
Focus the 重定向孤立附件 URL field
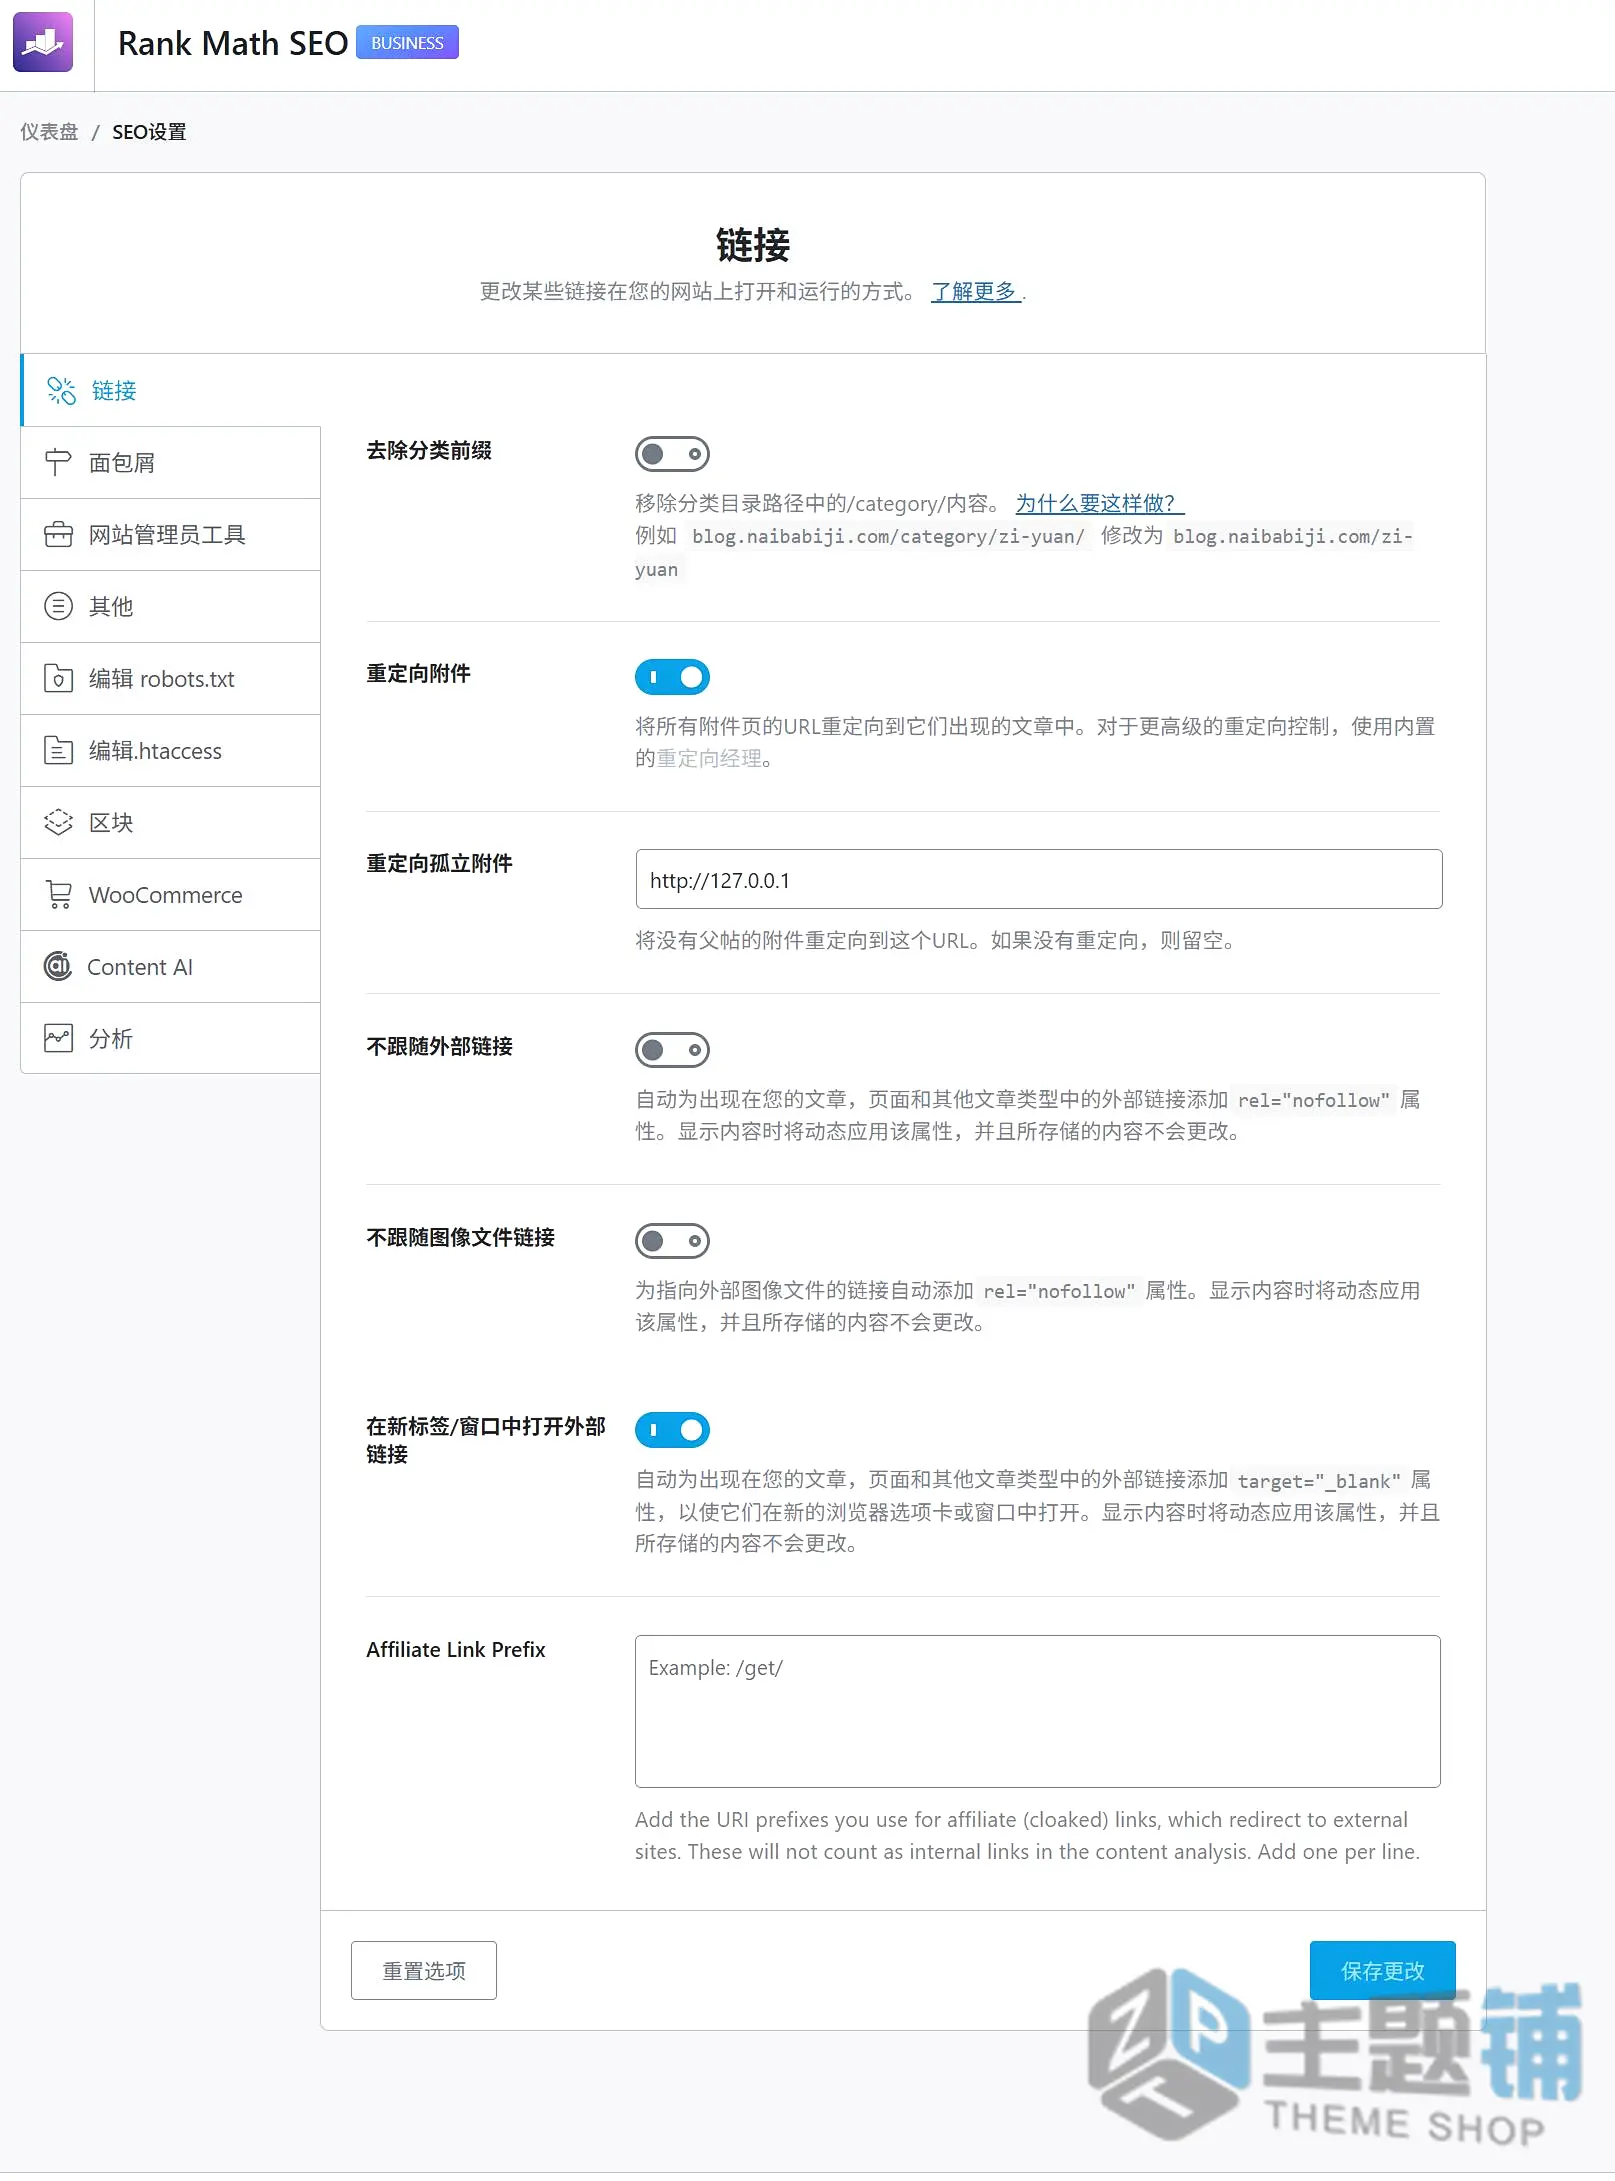pos(1038,879)
